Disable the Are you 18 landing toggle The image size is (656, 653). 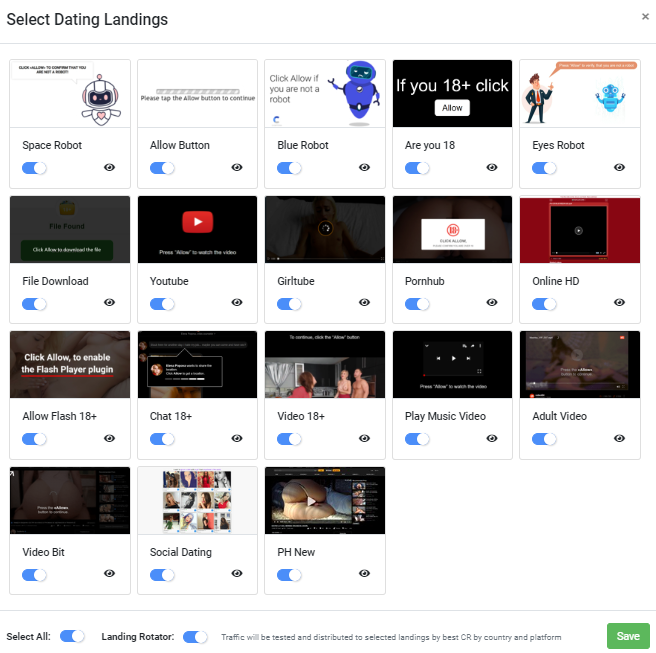(x=417, y=168)
